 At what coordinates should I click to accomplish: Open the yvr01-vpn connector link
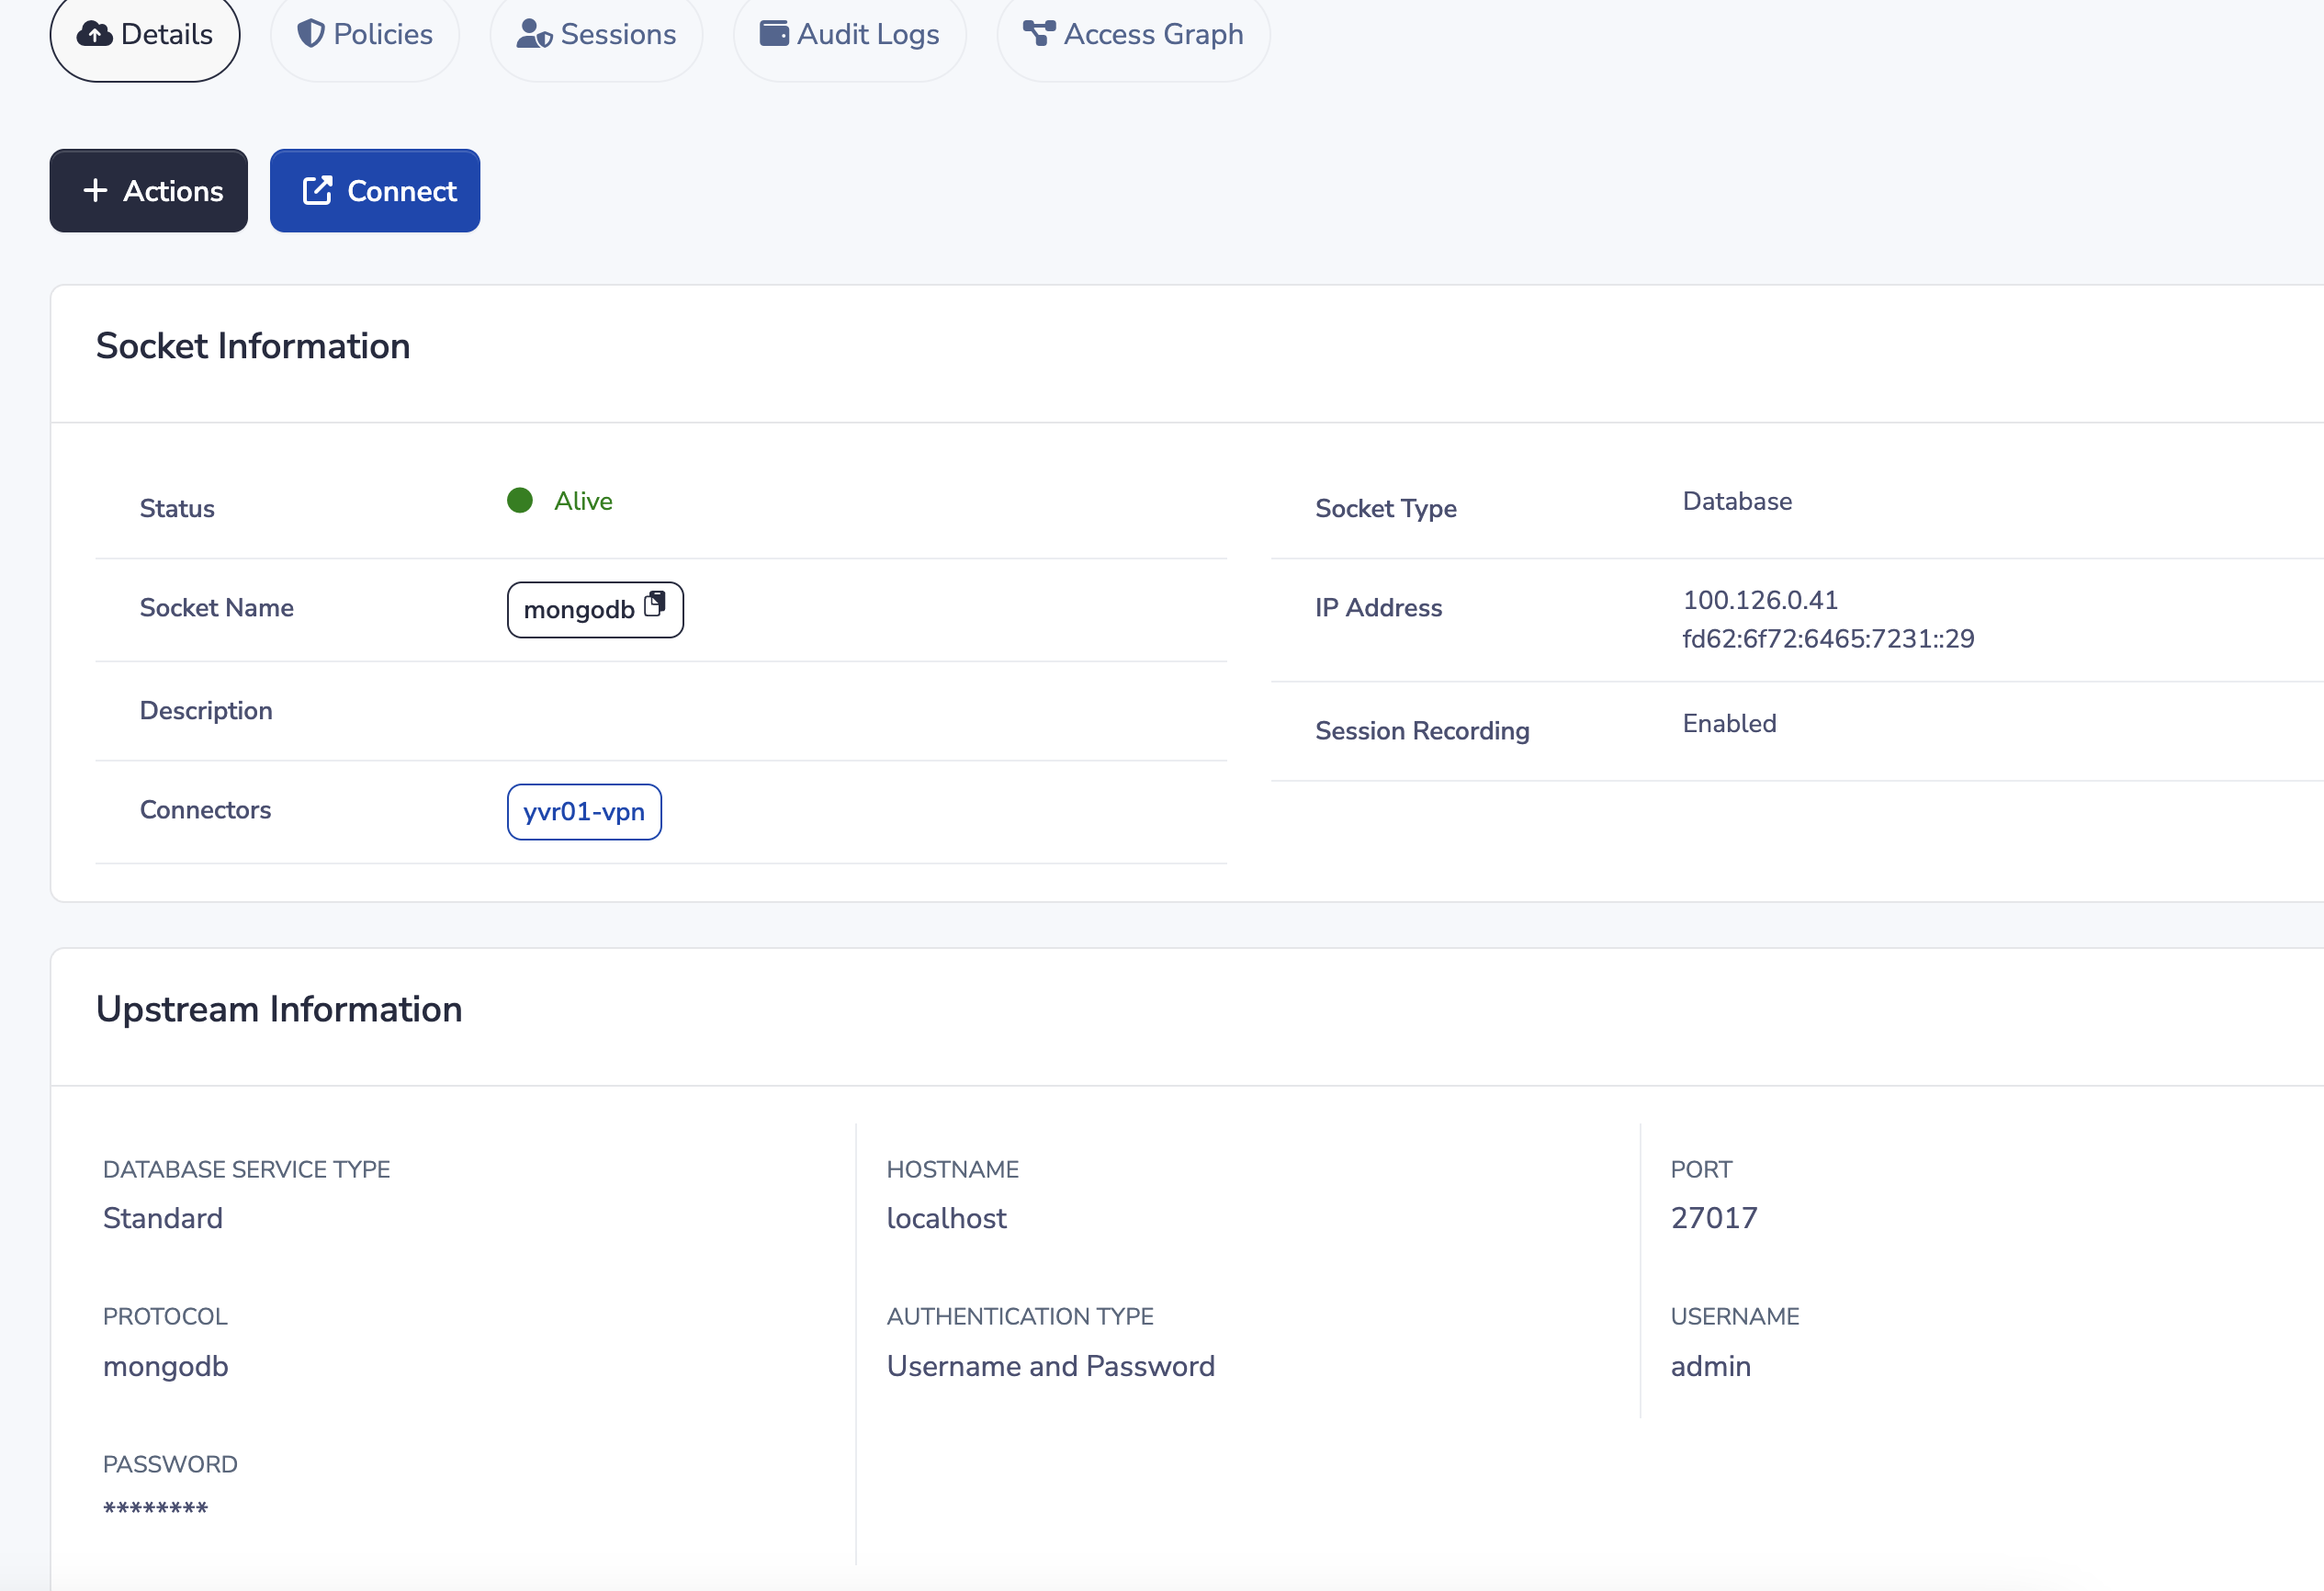click(584, 812)
